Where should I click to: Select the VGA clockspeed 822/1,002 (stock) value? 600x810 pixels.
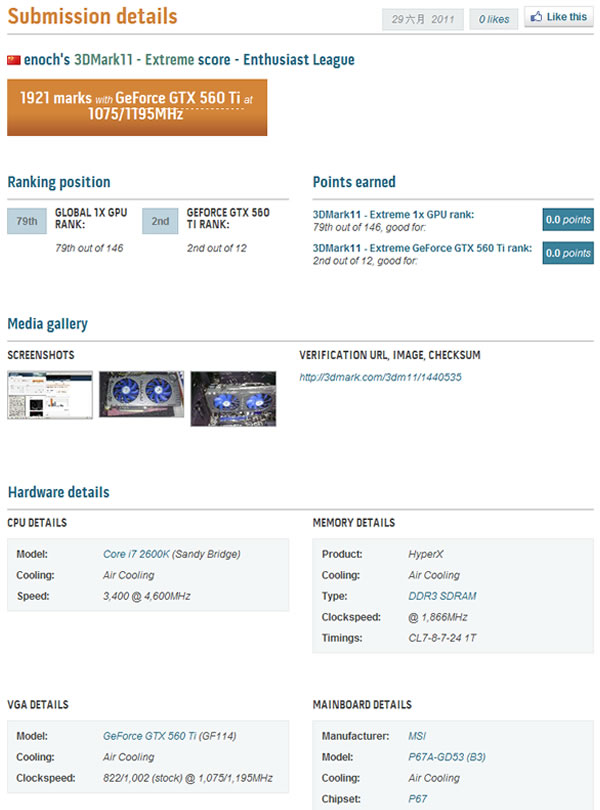188,777
